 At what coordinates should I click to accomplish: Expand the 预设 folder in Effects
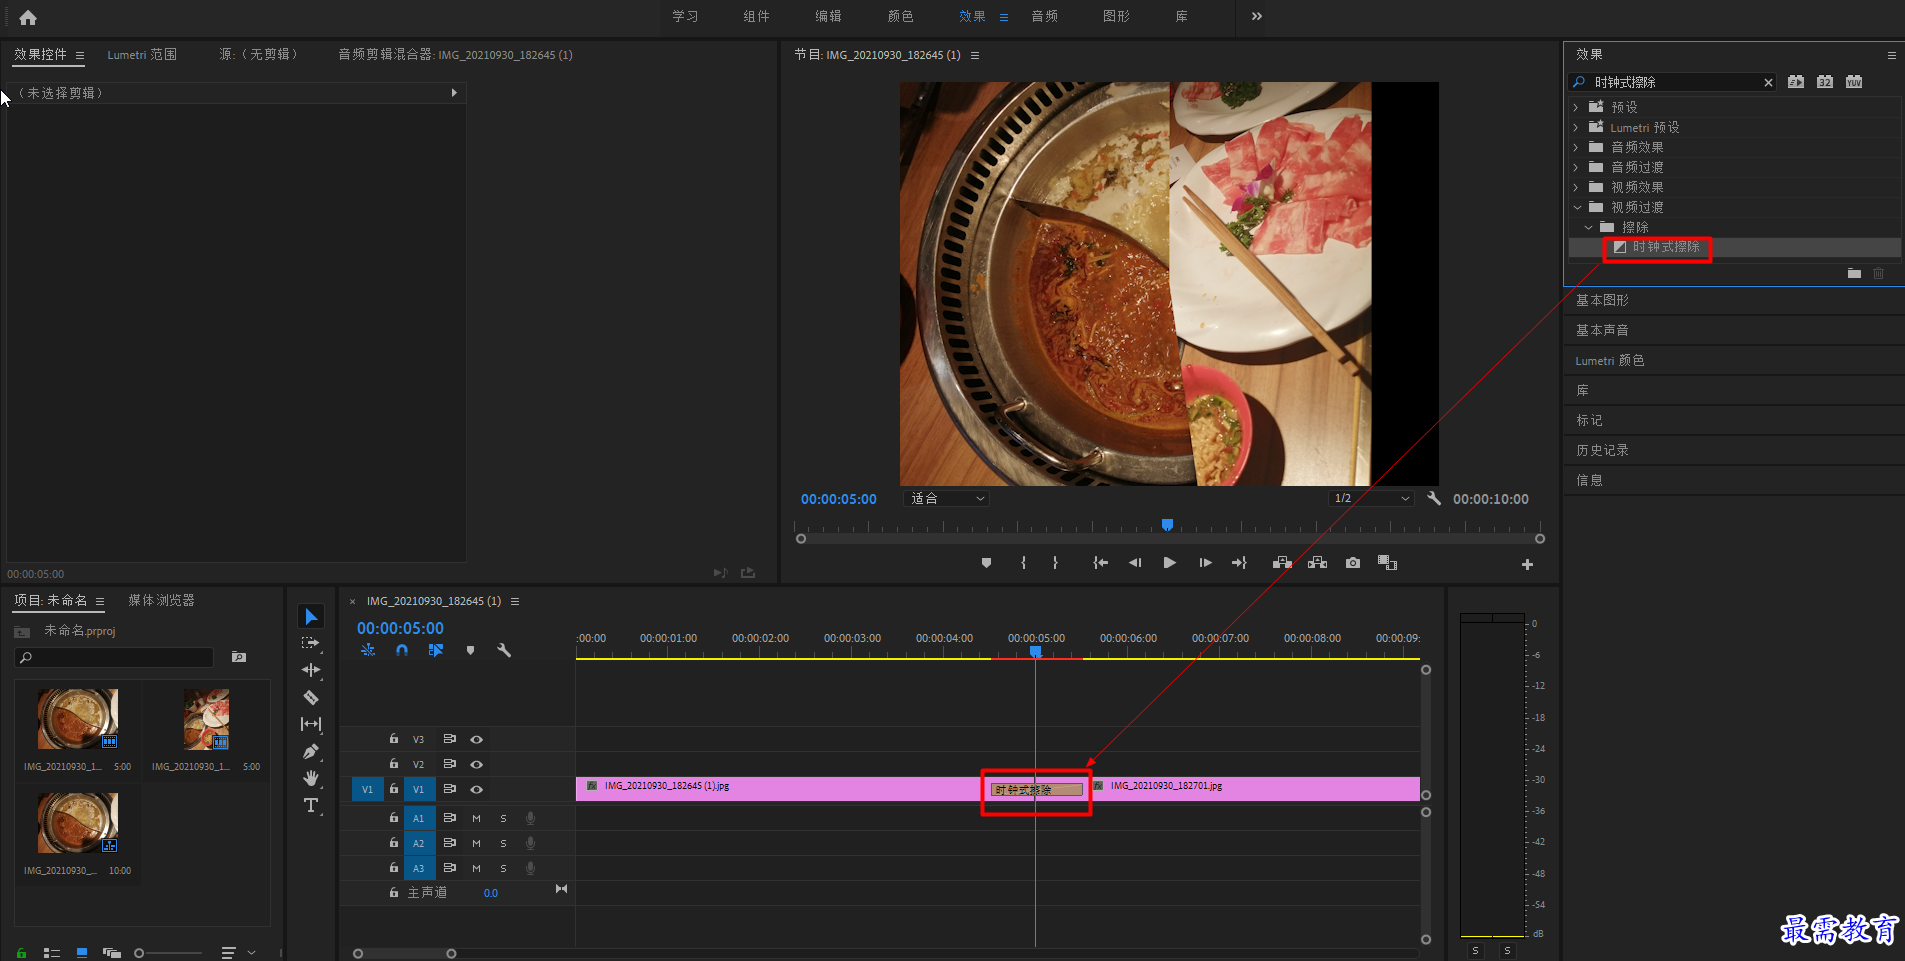coord(1576,107)
